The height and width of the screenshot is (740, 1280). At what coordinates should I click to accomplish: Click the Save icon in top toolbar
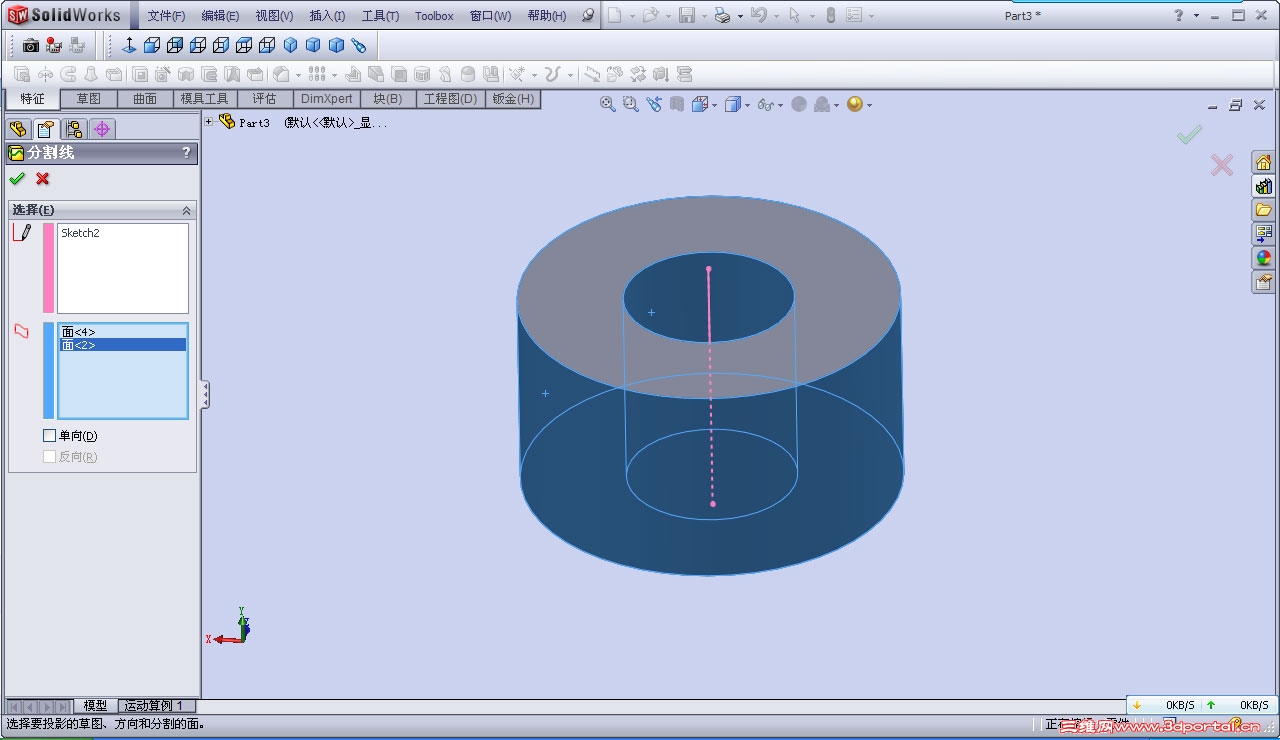687,16
